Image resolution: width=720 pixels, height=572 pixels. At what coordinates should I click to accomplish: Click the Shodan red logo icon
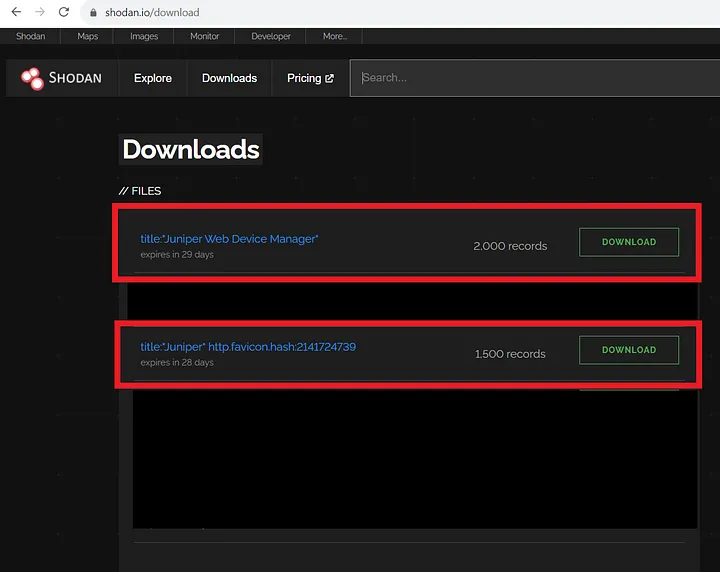(x=32, y=79)
